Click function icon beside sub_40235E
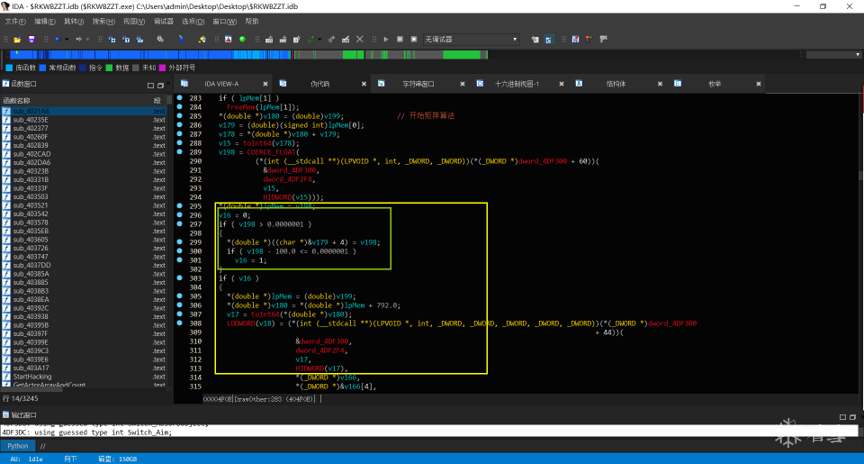864x464 pixels. 7,120
